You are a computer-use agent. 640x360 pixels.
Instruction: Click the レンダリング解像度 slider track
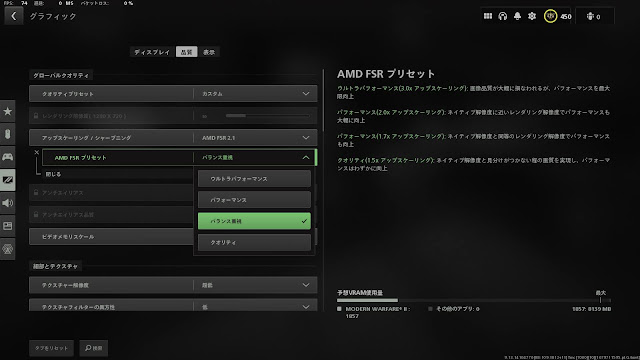268,116
